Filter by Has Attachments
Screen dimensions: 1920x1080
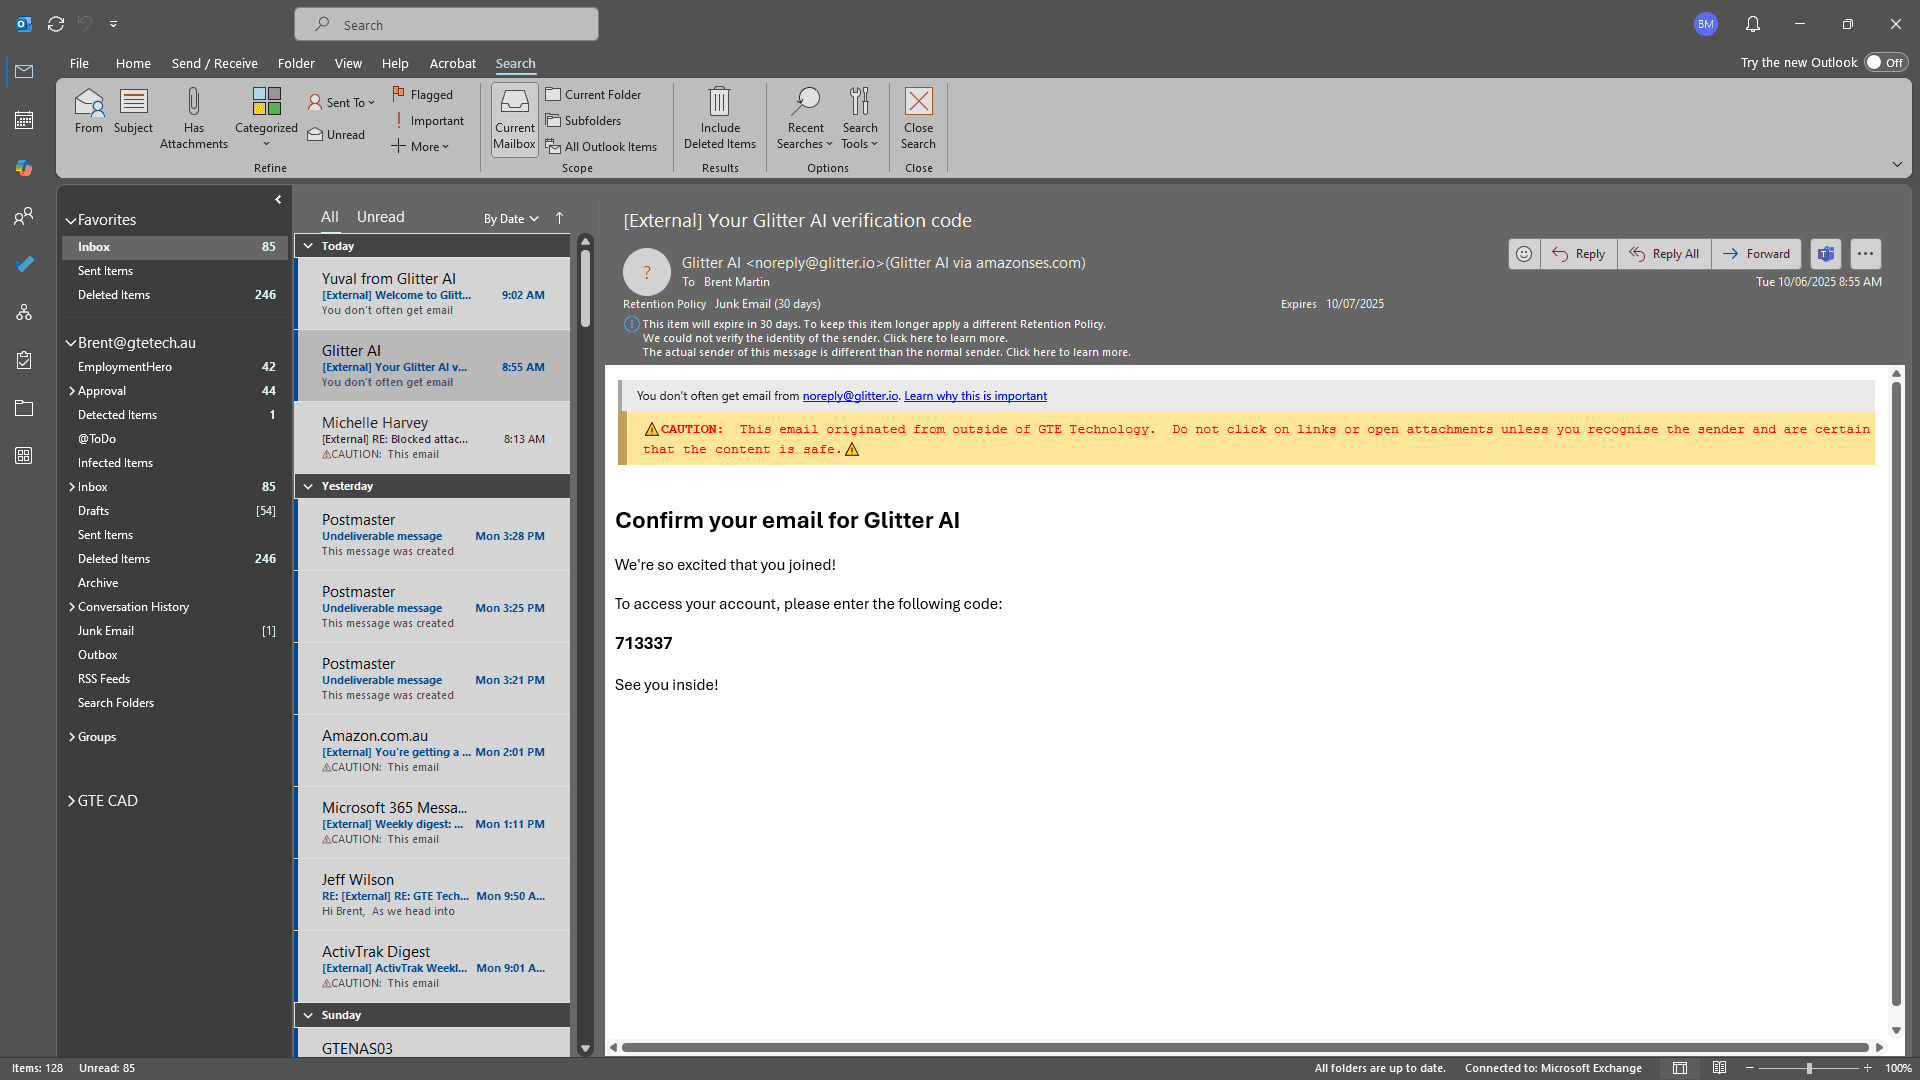(193, 118)
